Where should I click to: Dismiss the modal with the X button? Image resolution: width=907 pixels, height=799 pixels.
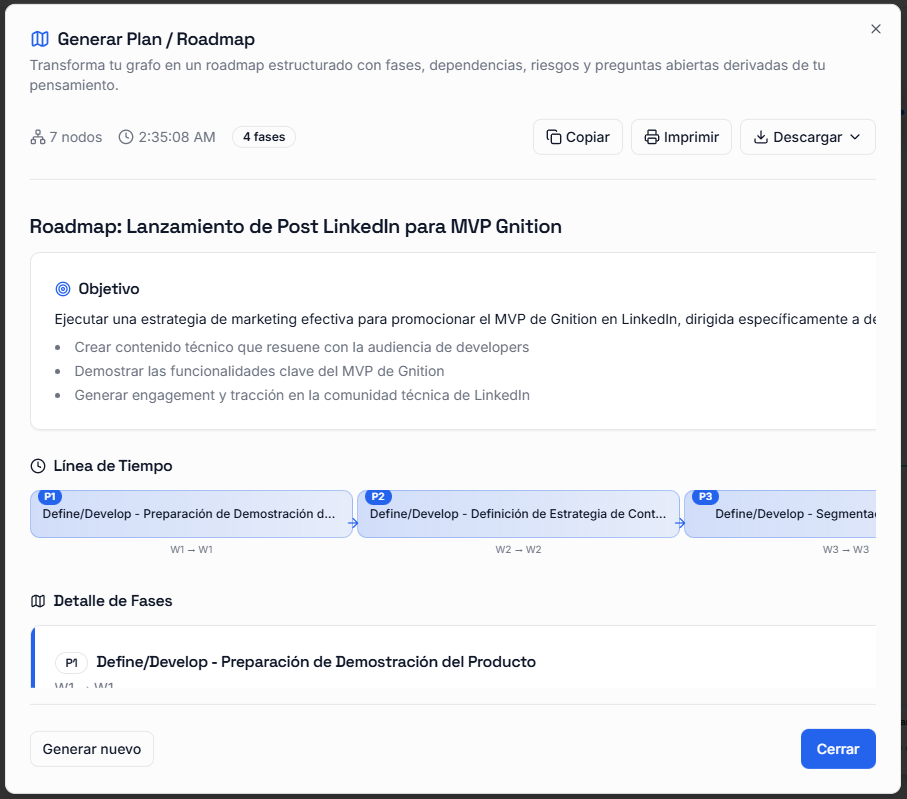876,29
